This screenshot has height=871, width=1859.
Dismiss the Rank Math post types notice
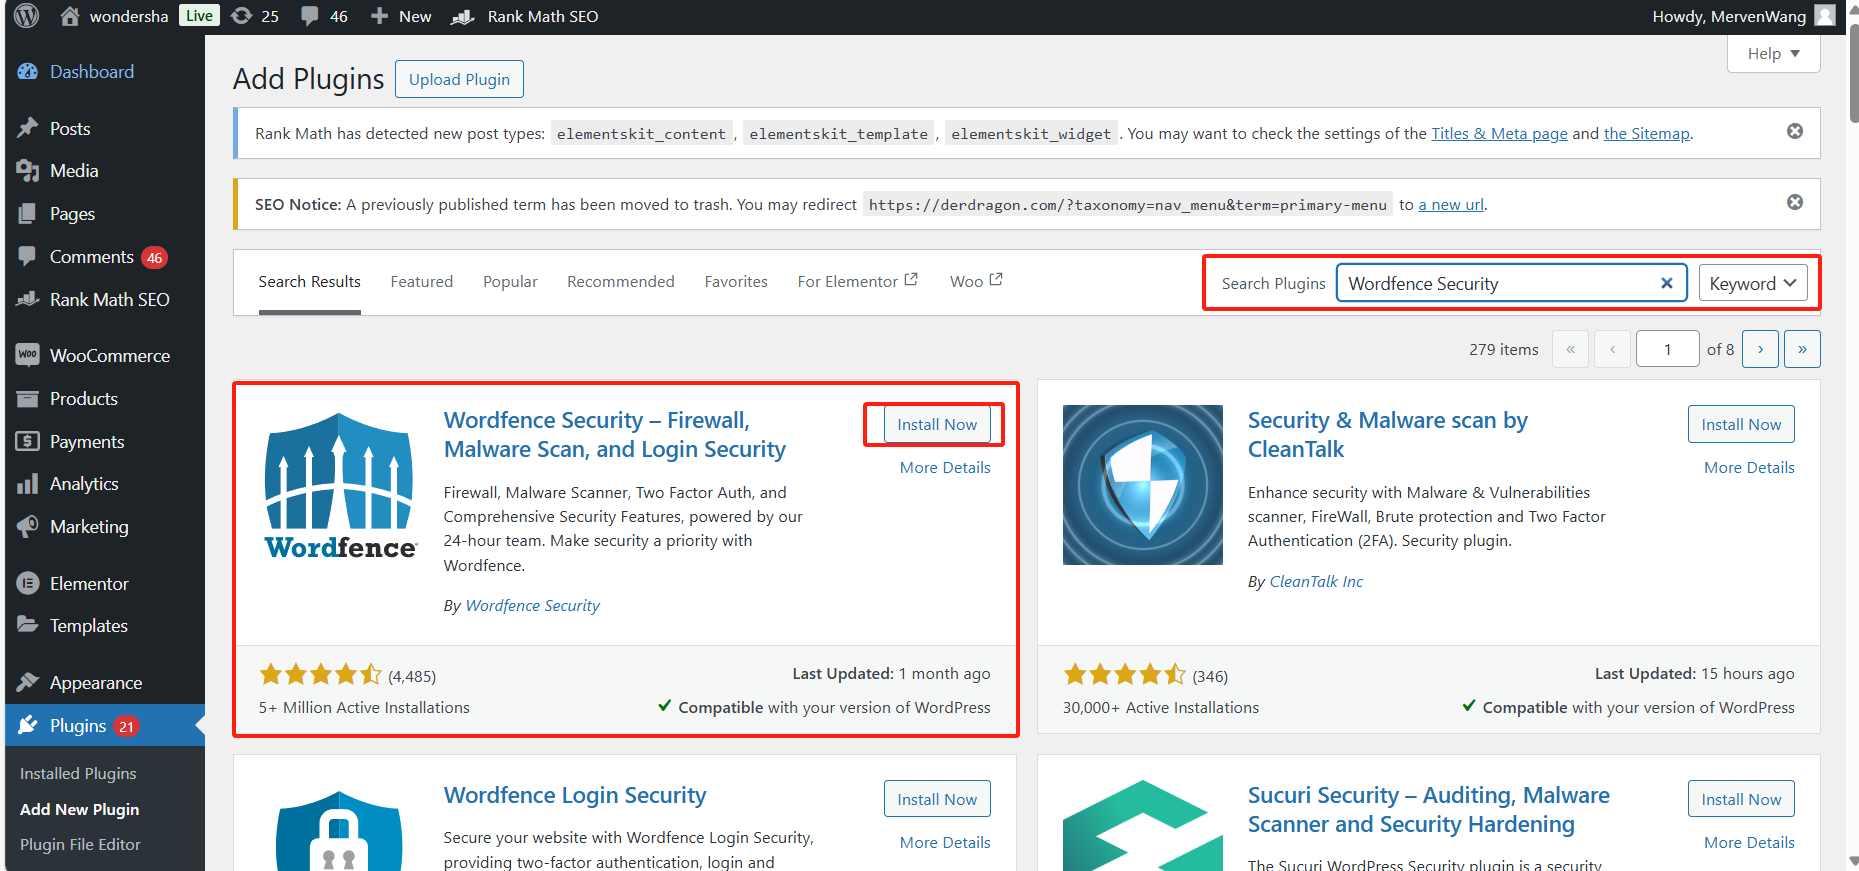point(1795,131)
